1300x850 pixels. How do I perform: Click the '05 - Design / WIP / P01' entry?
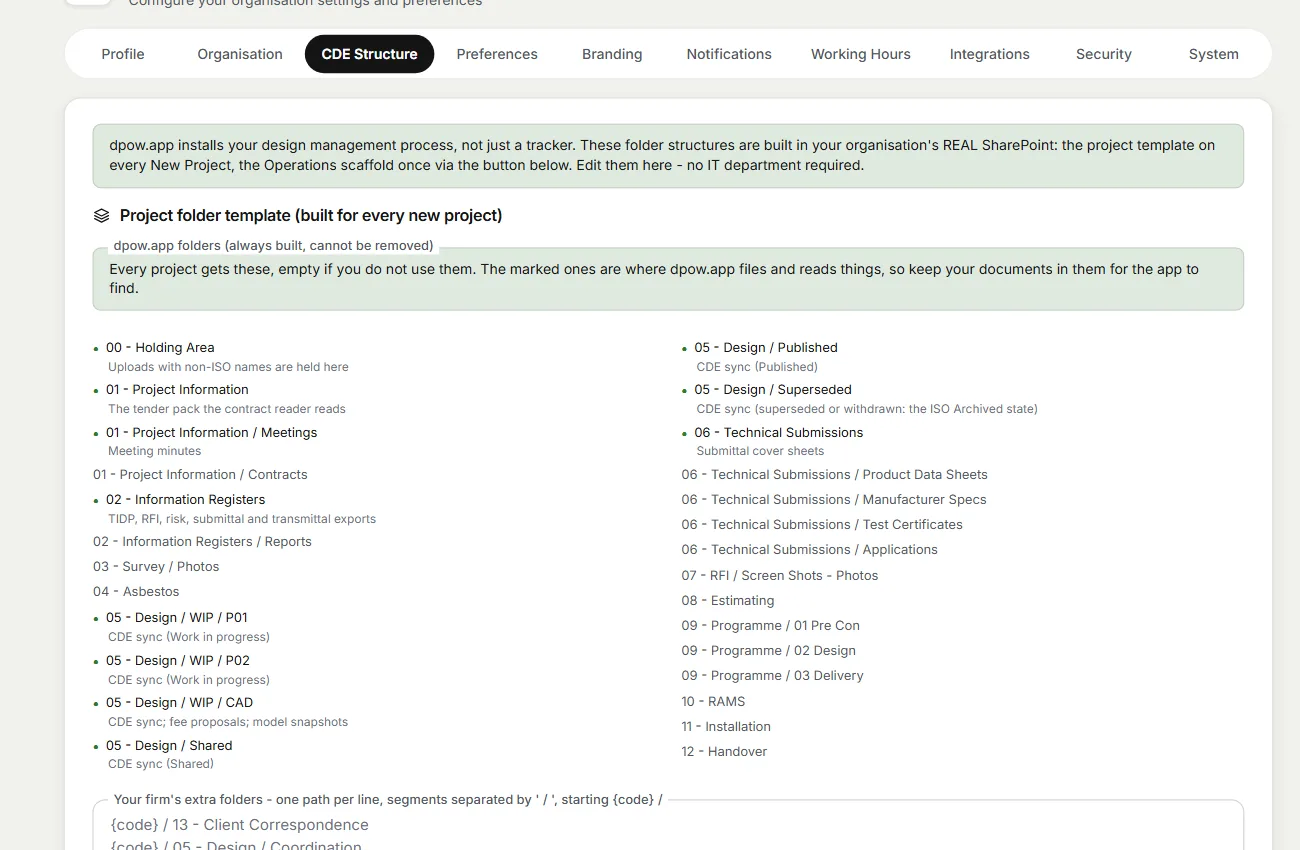177,618
